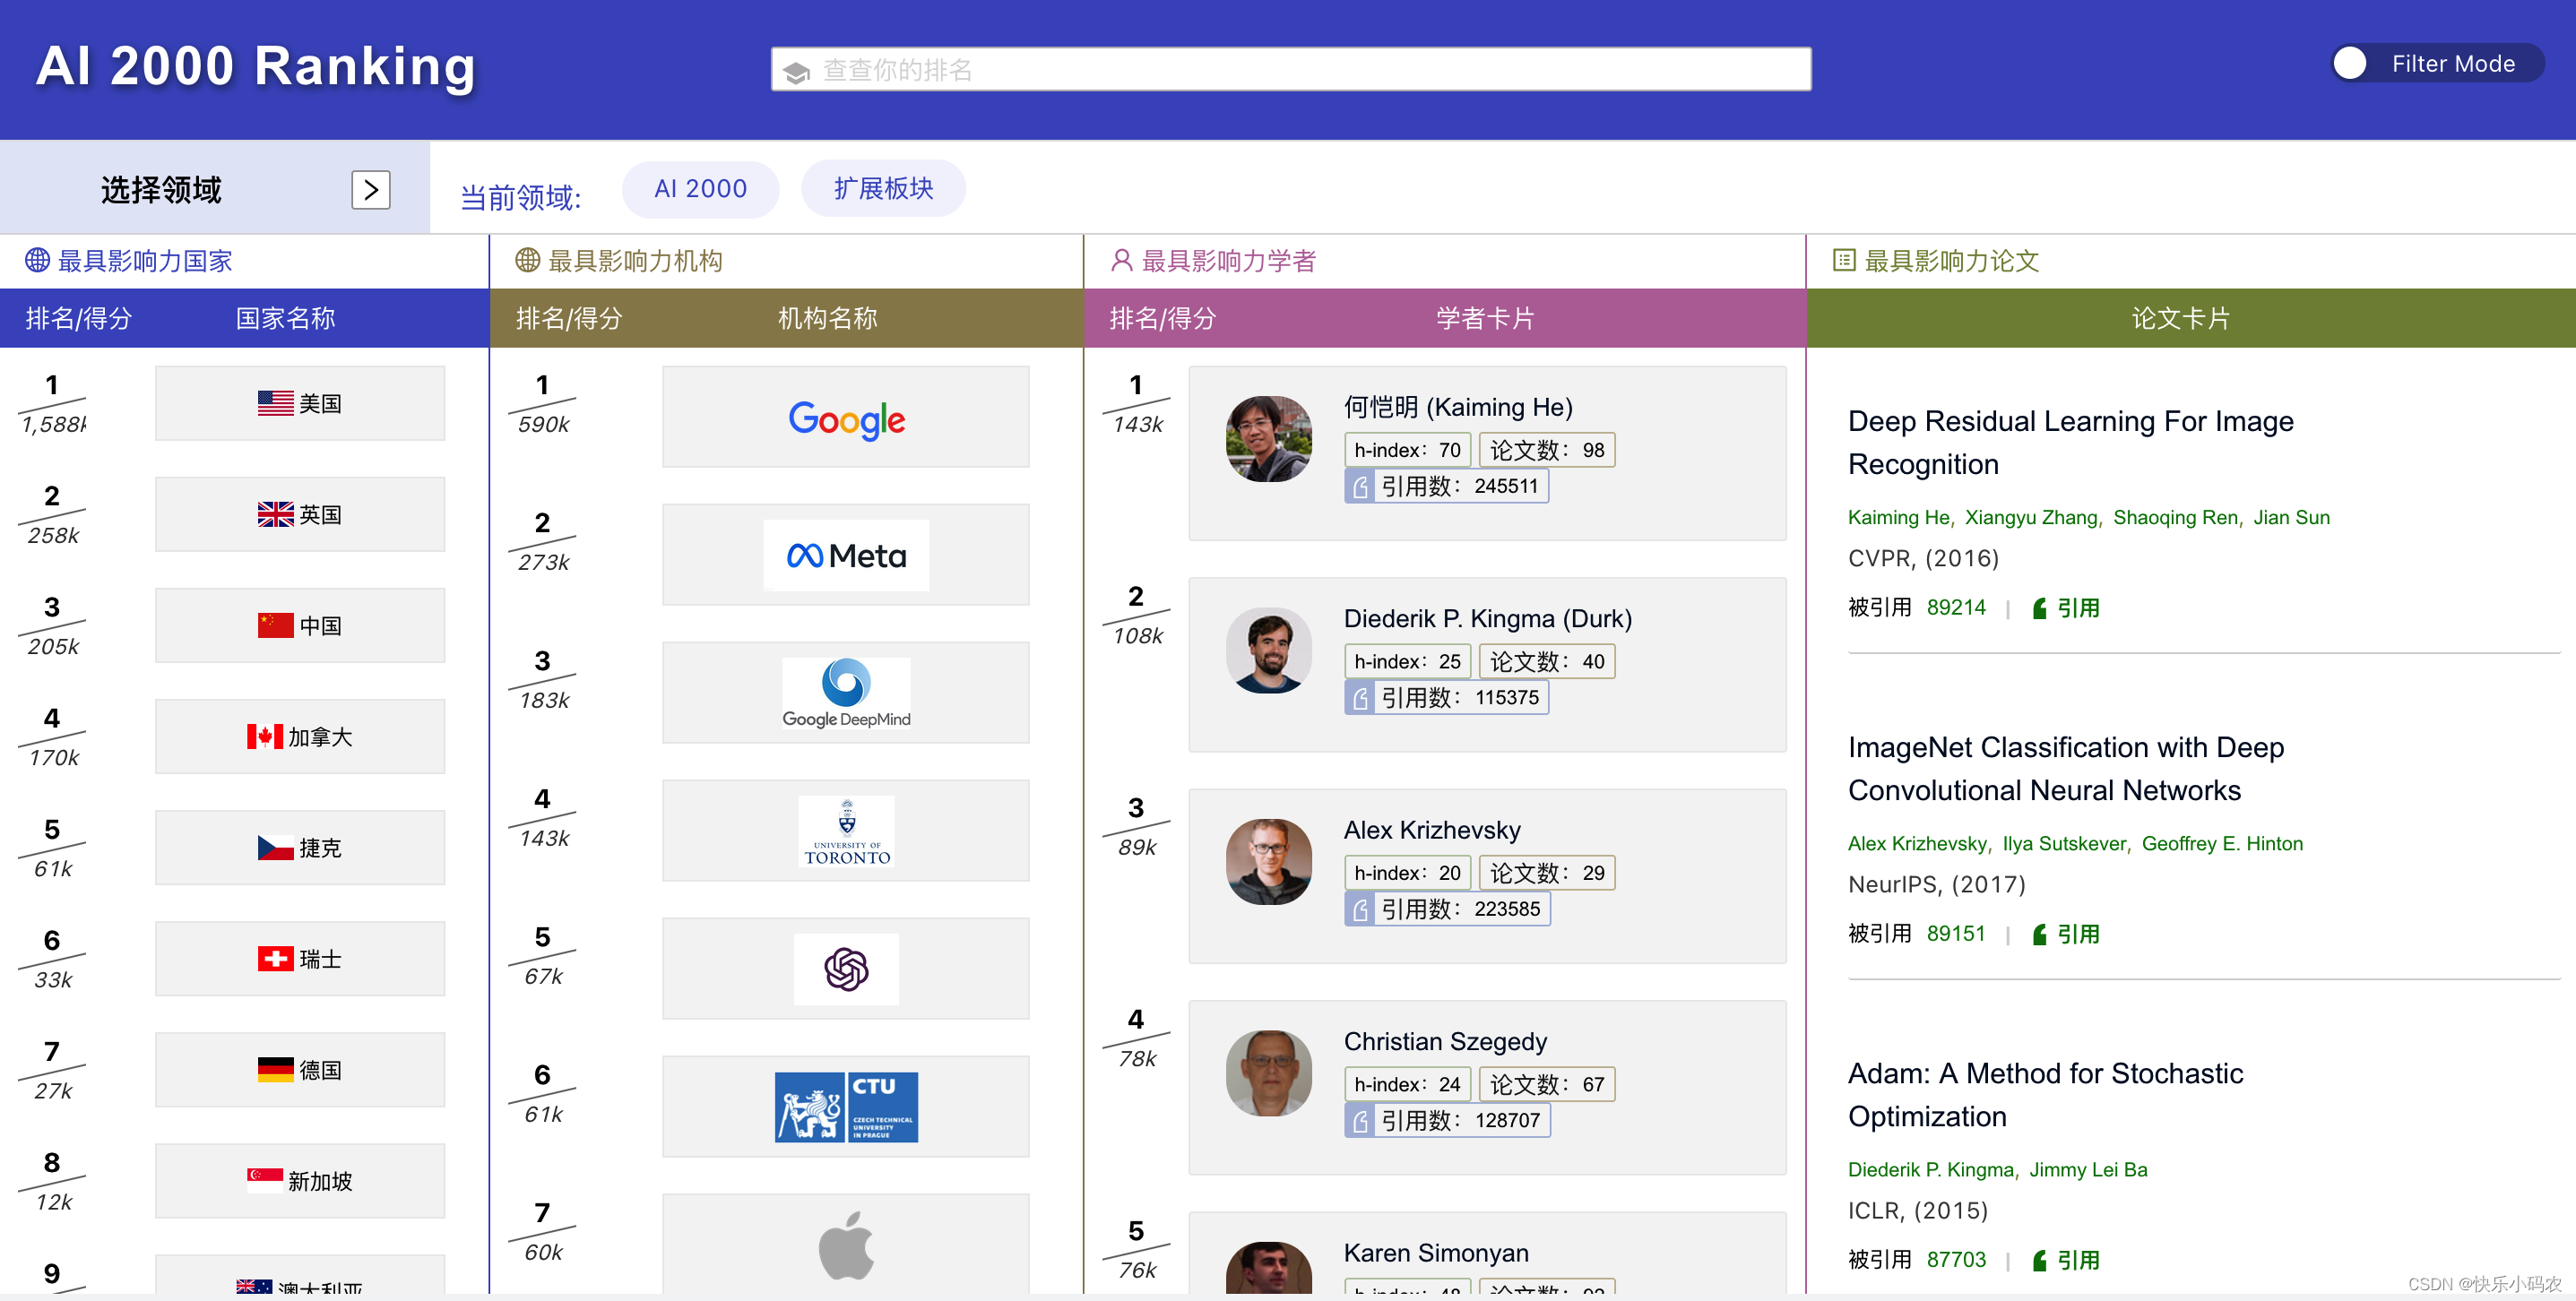Open the Meta institution logo card
Viewport: 2576px width, 1301px height.
point(846,556)
